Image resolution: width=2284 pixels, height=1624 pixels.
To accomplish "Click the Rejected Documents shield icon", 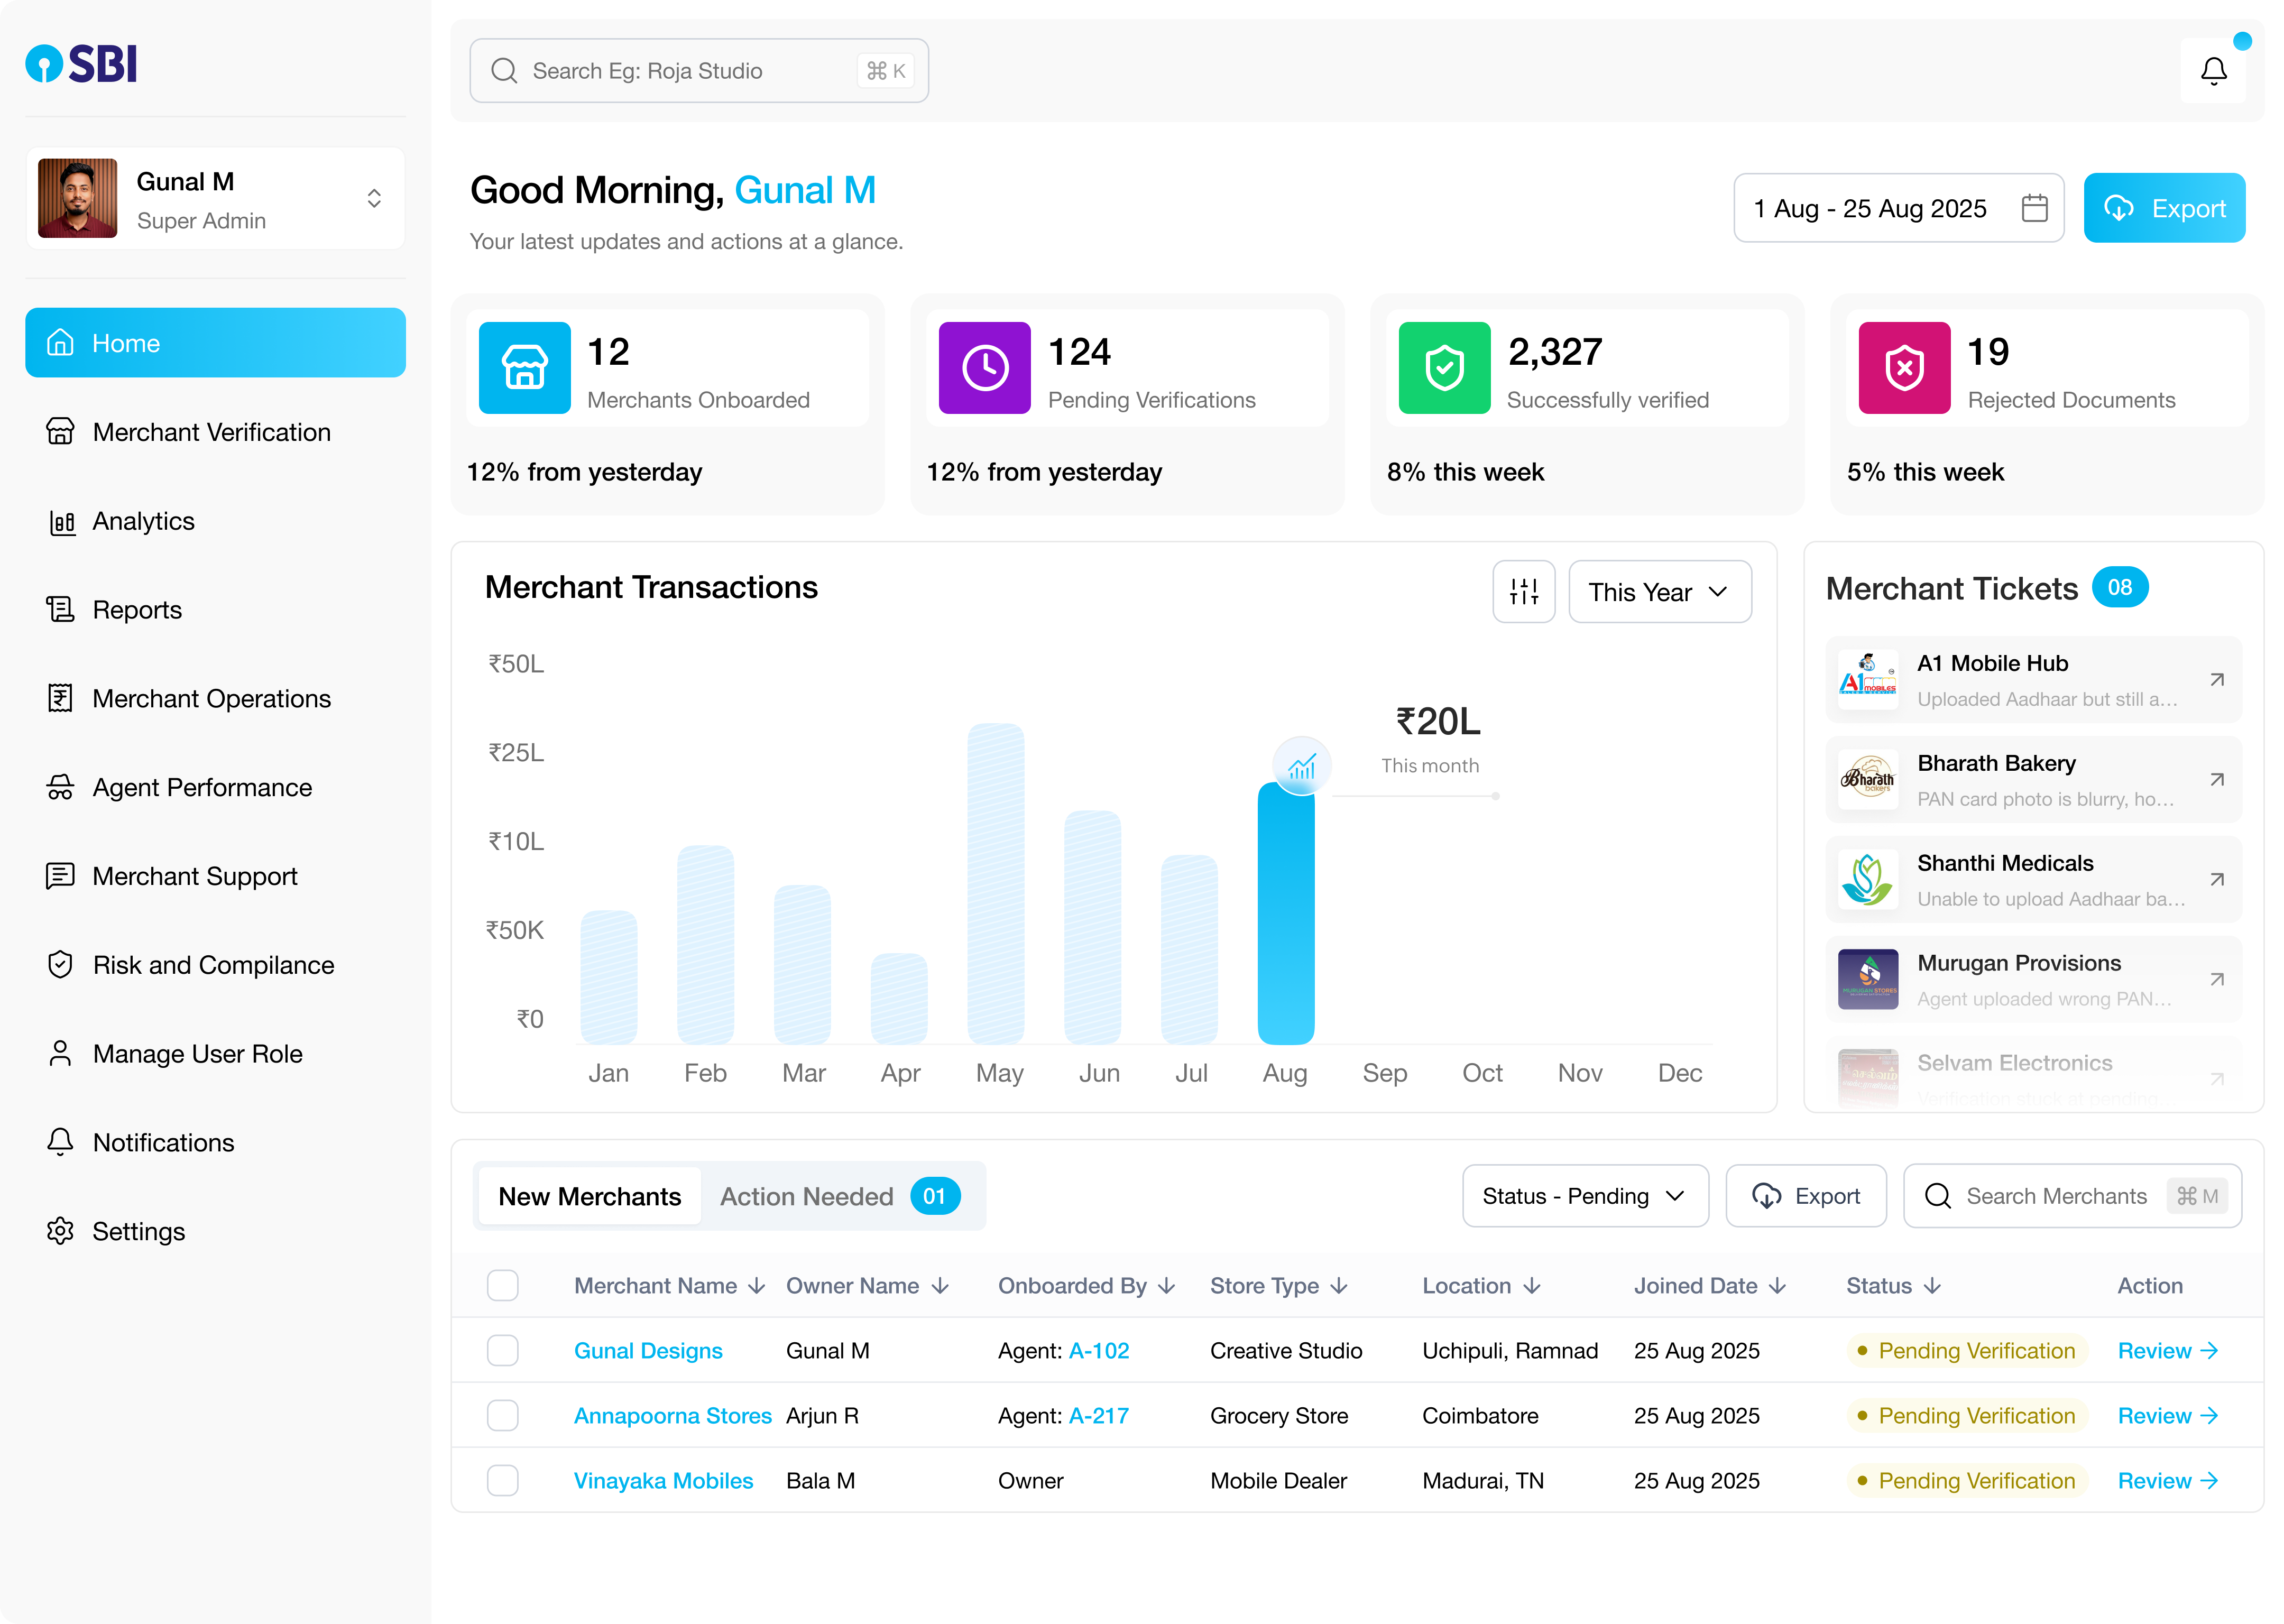I will pyautogui.click(x=1904, y=368).
